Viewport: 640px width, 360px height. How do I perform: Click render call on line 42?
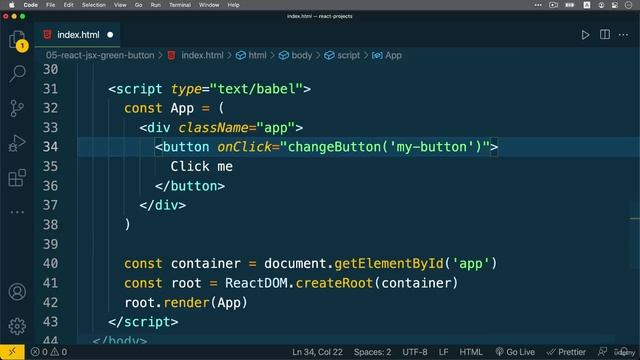[x=186, y=303]
